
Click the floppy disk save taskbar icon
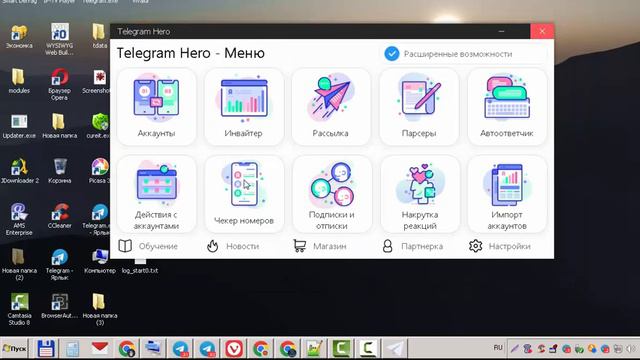46,349
